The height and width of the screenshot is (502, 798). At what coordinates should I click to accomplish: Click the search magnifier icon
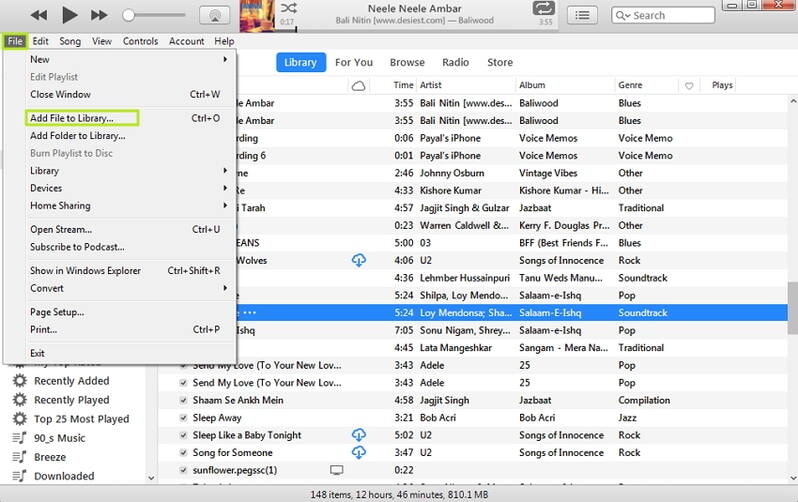point(620,15)
